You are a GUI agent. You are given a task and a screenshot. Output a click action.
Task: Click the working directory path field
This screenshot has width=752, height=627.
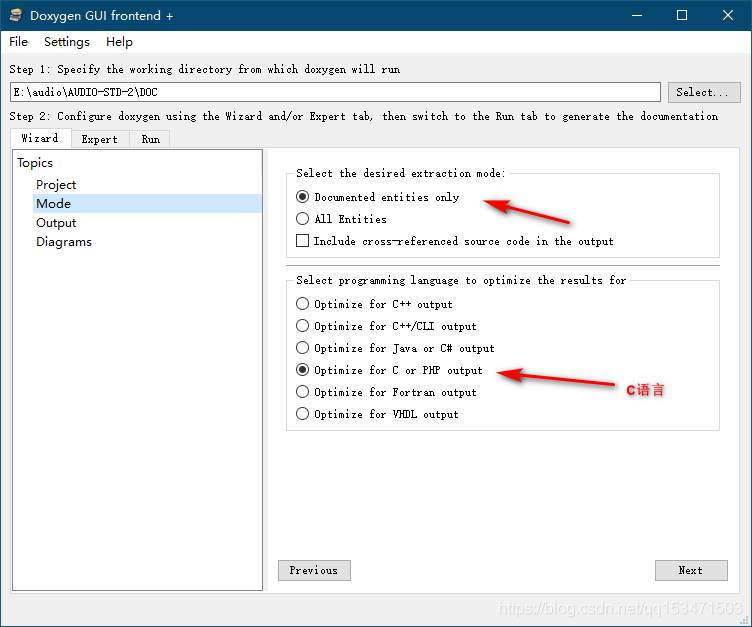tap(335, 92)
